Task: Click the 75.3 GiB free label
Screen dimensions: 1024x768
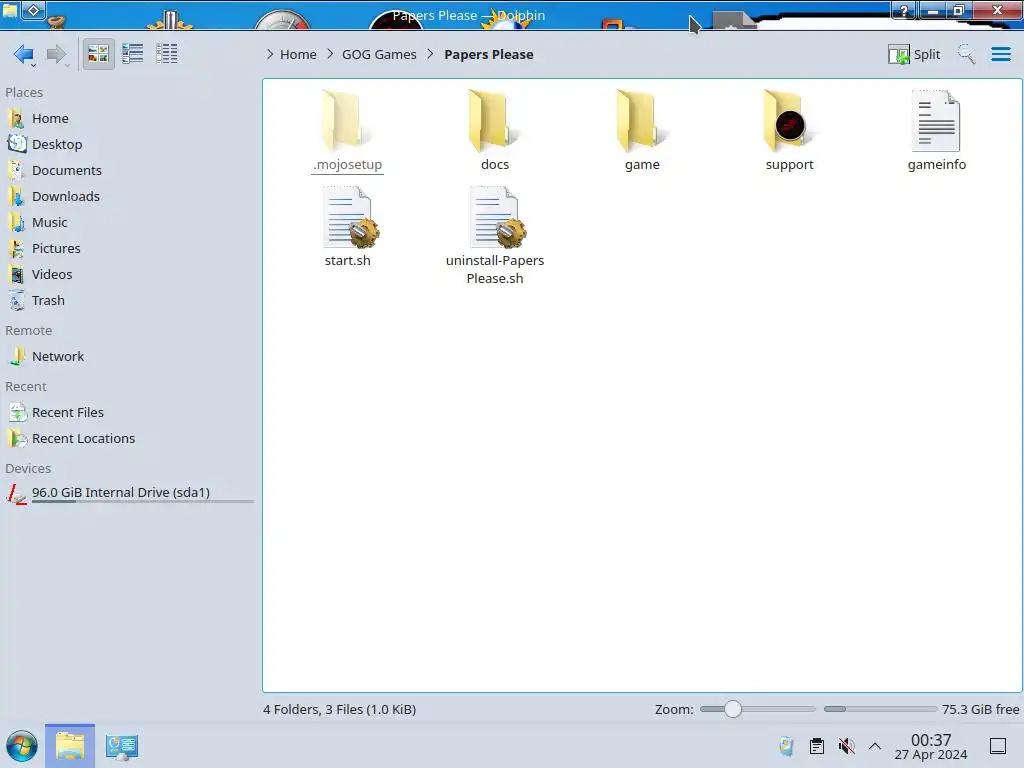Action: pos(980,710)
